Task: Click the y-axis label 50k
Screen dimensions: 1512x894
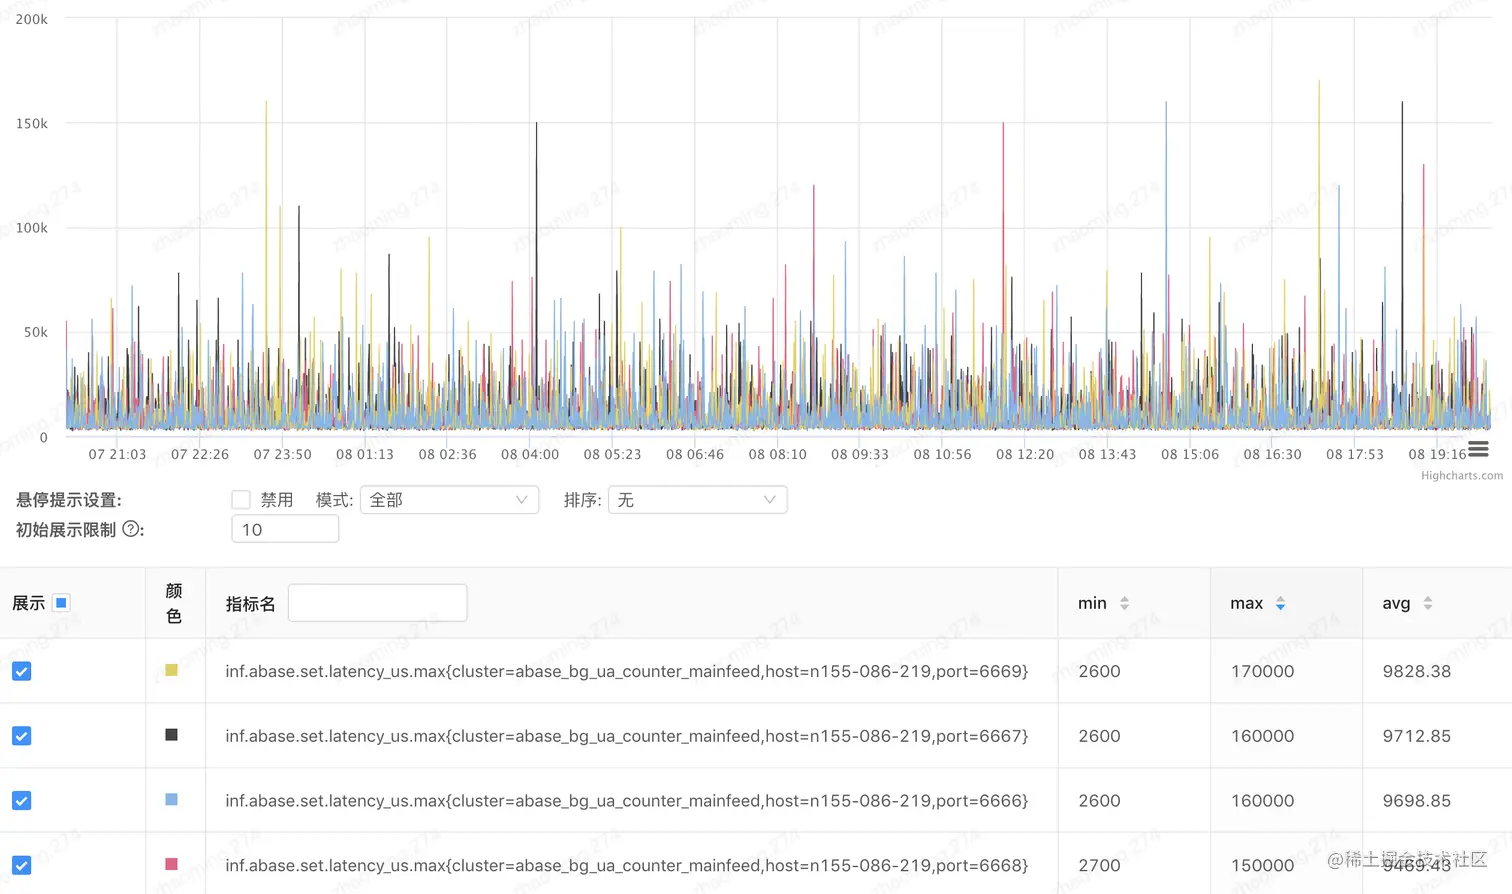Action: click(35, 333)
